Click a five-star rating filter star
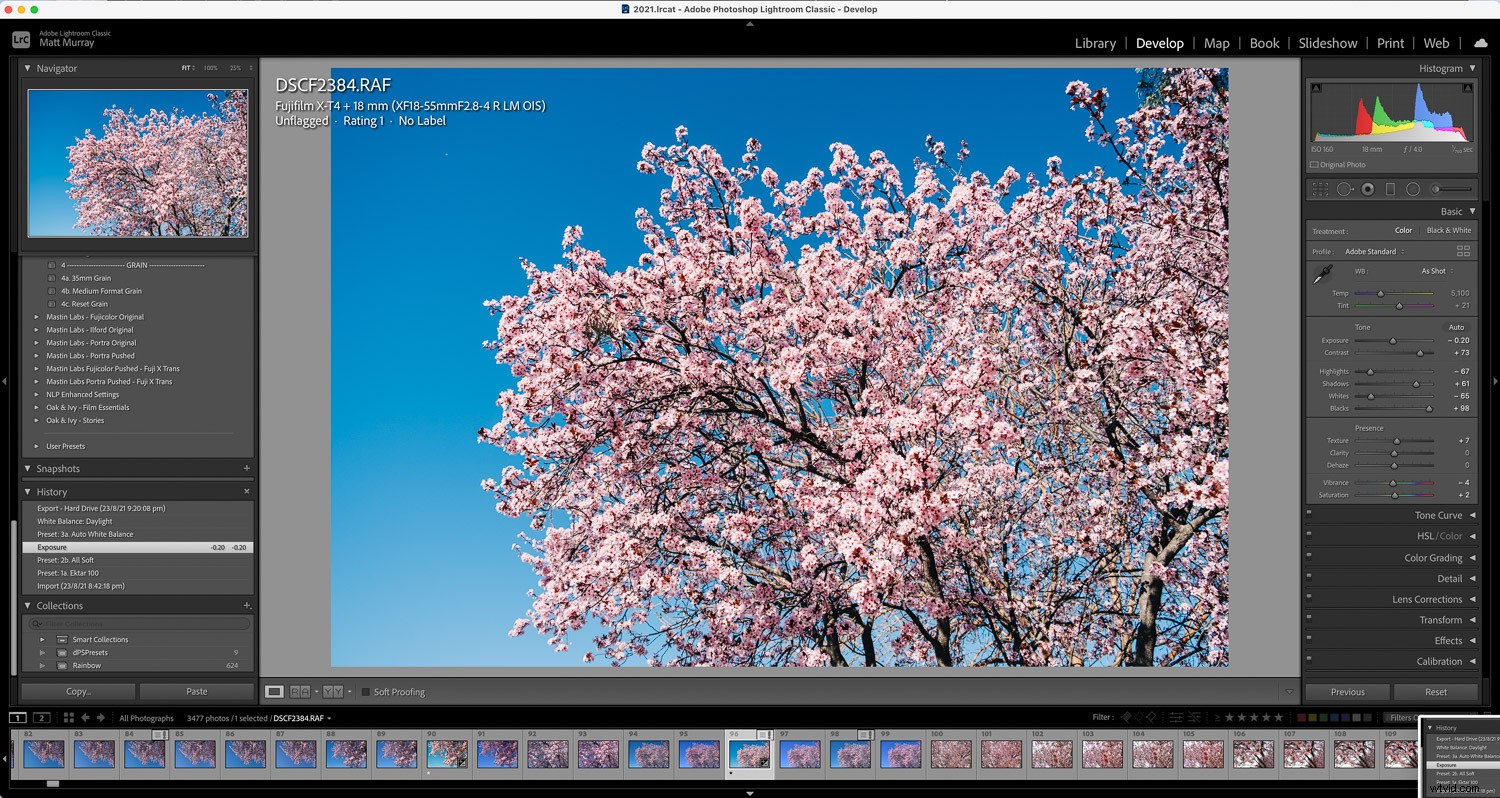The height and width of the screenshot is (798, 1500). pos(1279,717)
